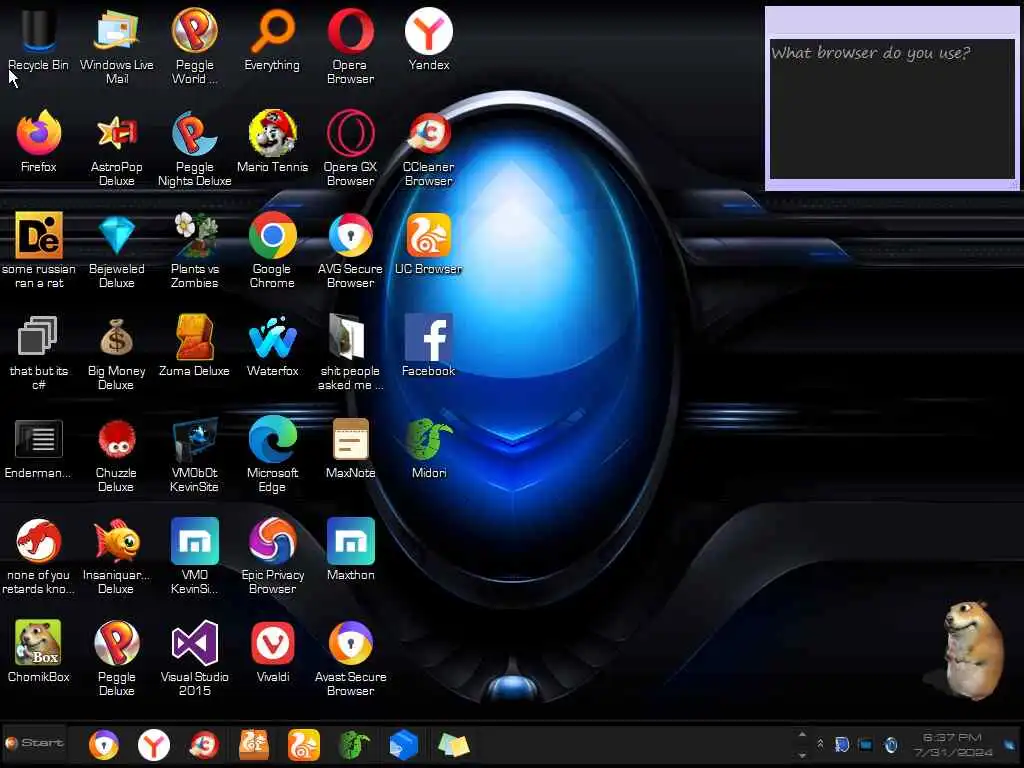
Task: Open the sticky notes taskbar icon
Action: pyautogui.click(x=454, y=745)
